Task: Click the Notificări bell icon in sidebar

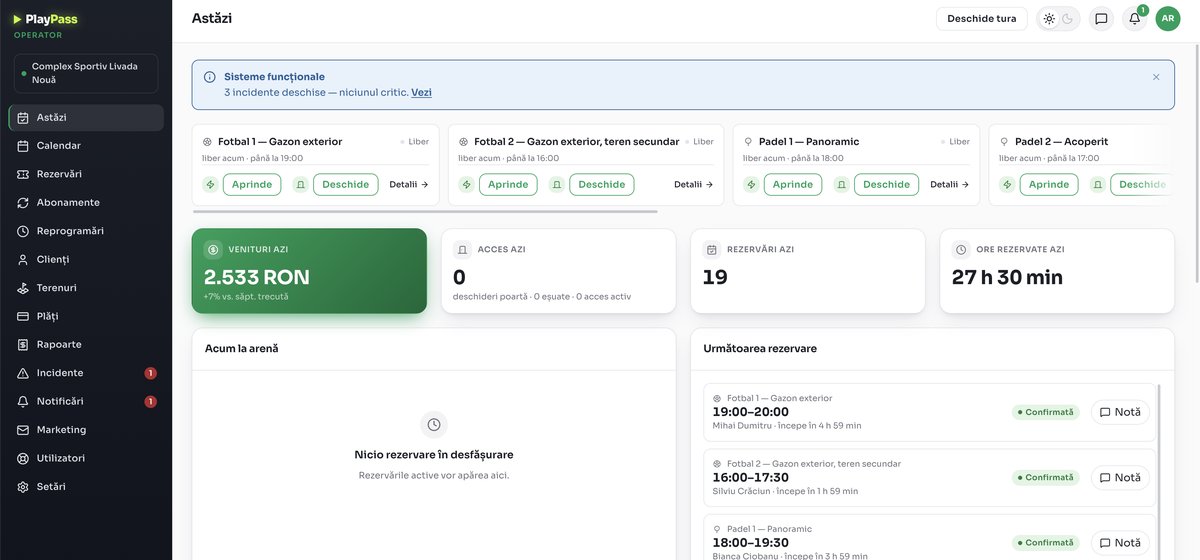Action: tap(23, 401)
